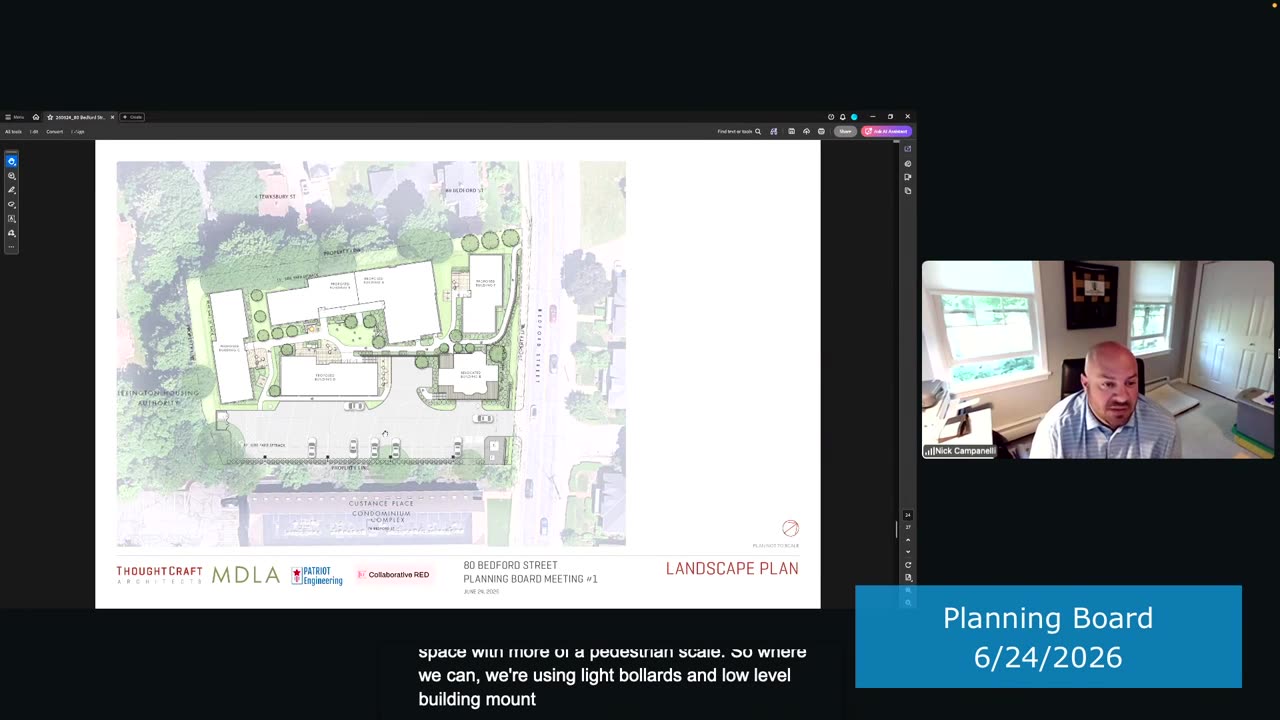Switch to the 80 Bedford Street PDF tab
This screenshot has width=1280, height=720.
80,117
